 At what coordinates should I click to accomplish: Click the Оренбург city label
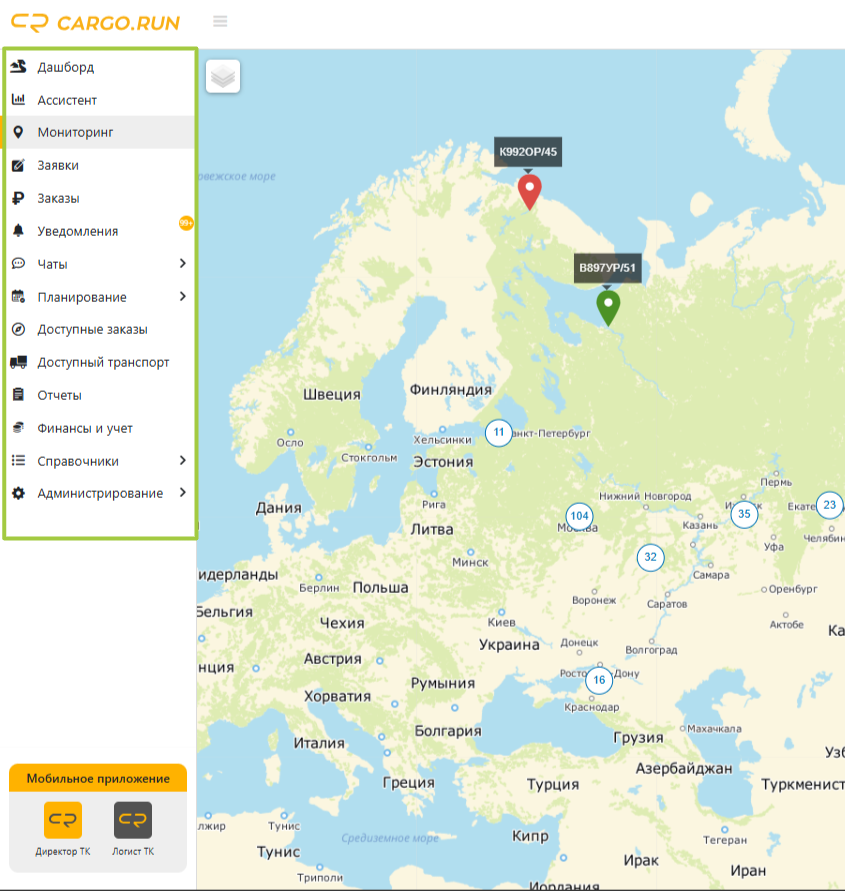pyautogui.click(x=793, y=589)
